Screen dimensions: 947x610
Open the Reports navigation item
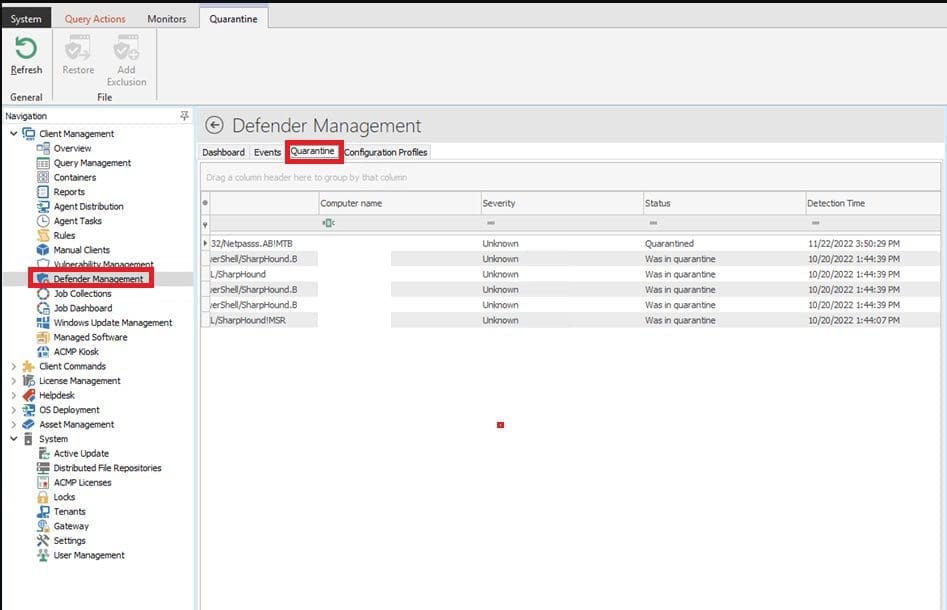tap(69, 192)
